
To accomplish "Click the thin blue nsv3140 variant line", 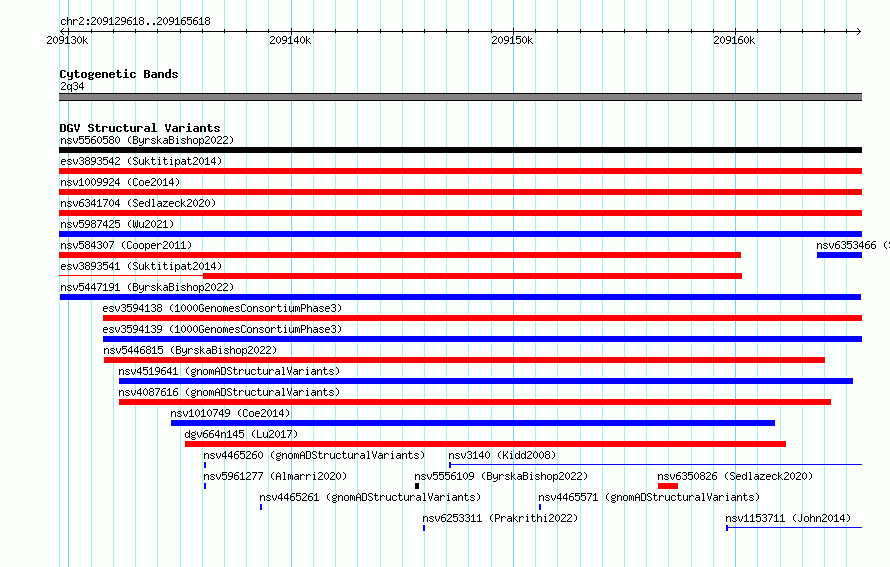I will click(656, 465).
